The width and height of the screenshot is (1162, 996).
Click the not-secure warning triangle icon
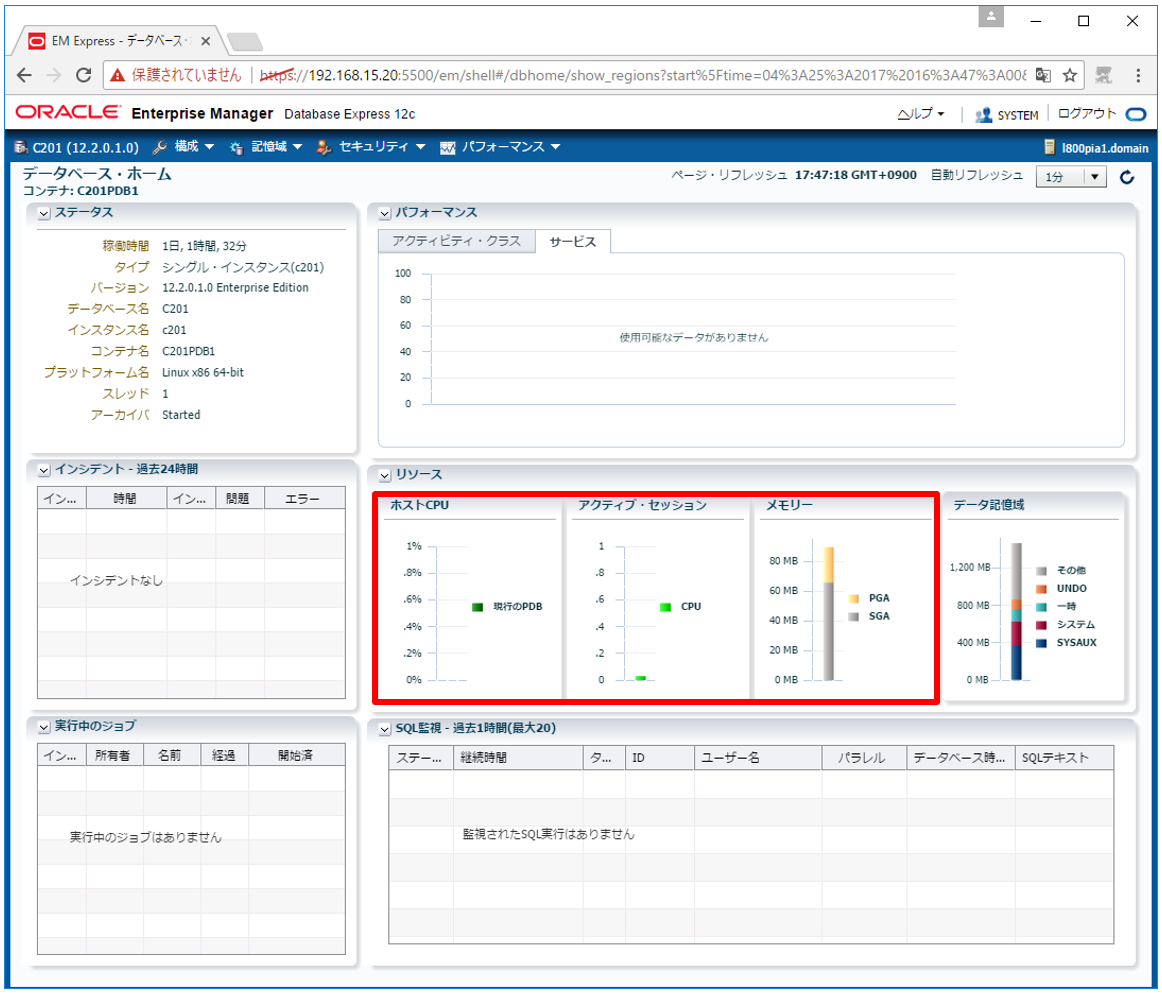(x=117, y=75)
